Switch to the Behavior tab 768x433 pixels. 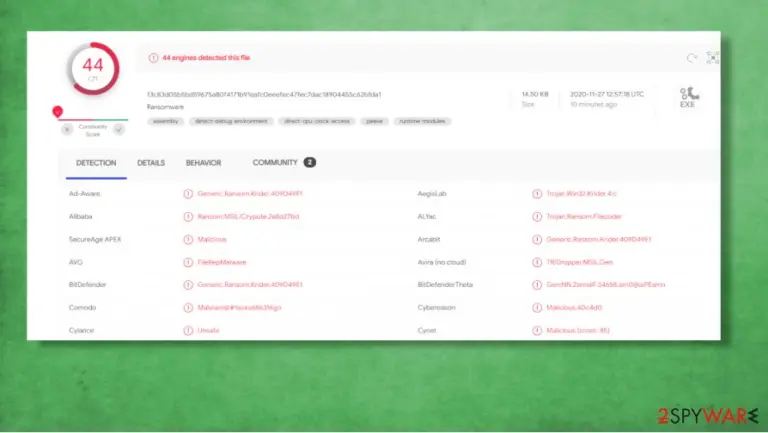coord(203,163)
